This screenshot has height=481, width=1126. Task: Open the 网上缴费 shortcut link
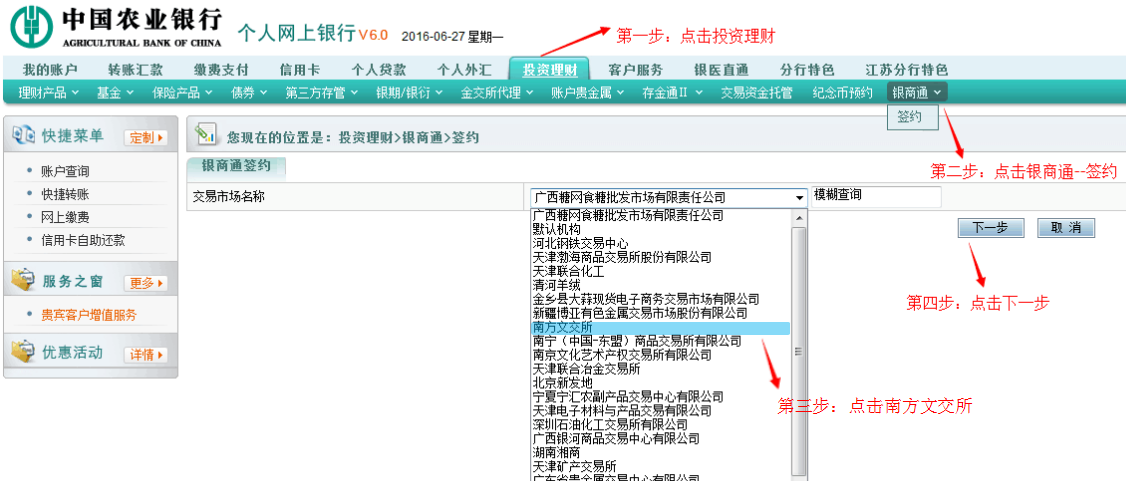click(65, 218)
